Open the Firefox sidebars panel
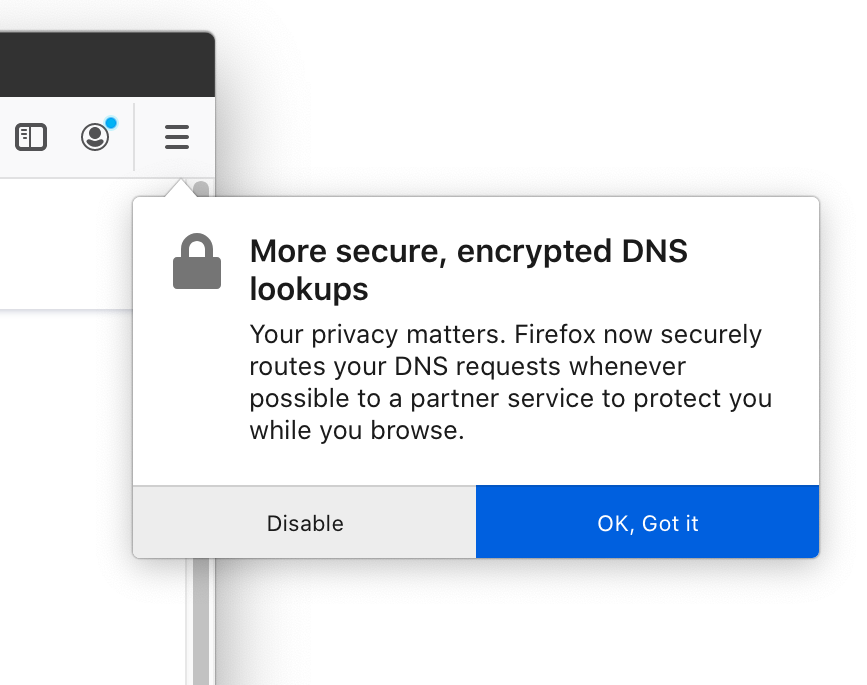This screenshot has height=685, width=867. click(x=31, y=137)
